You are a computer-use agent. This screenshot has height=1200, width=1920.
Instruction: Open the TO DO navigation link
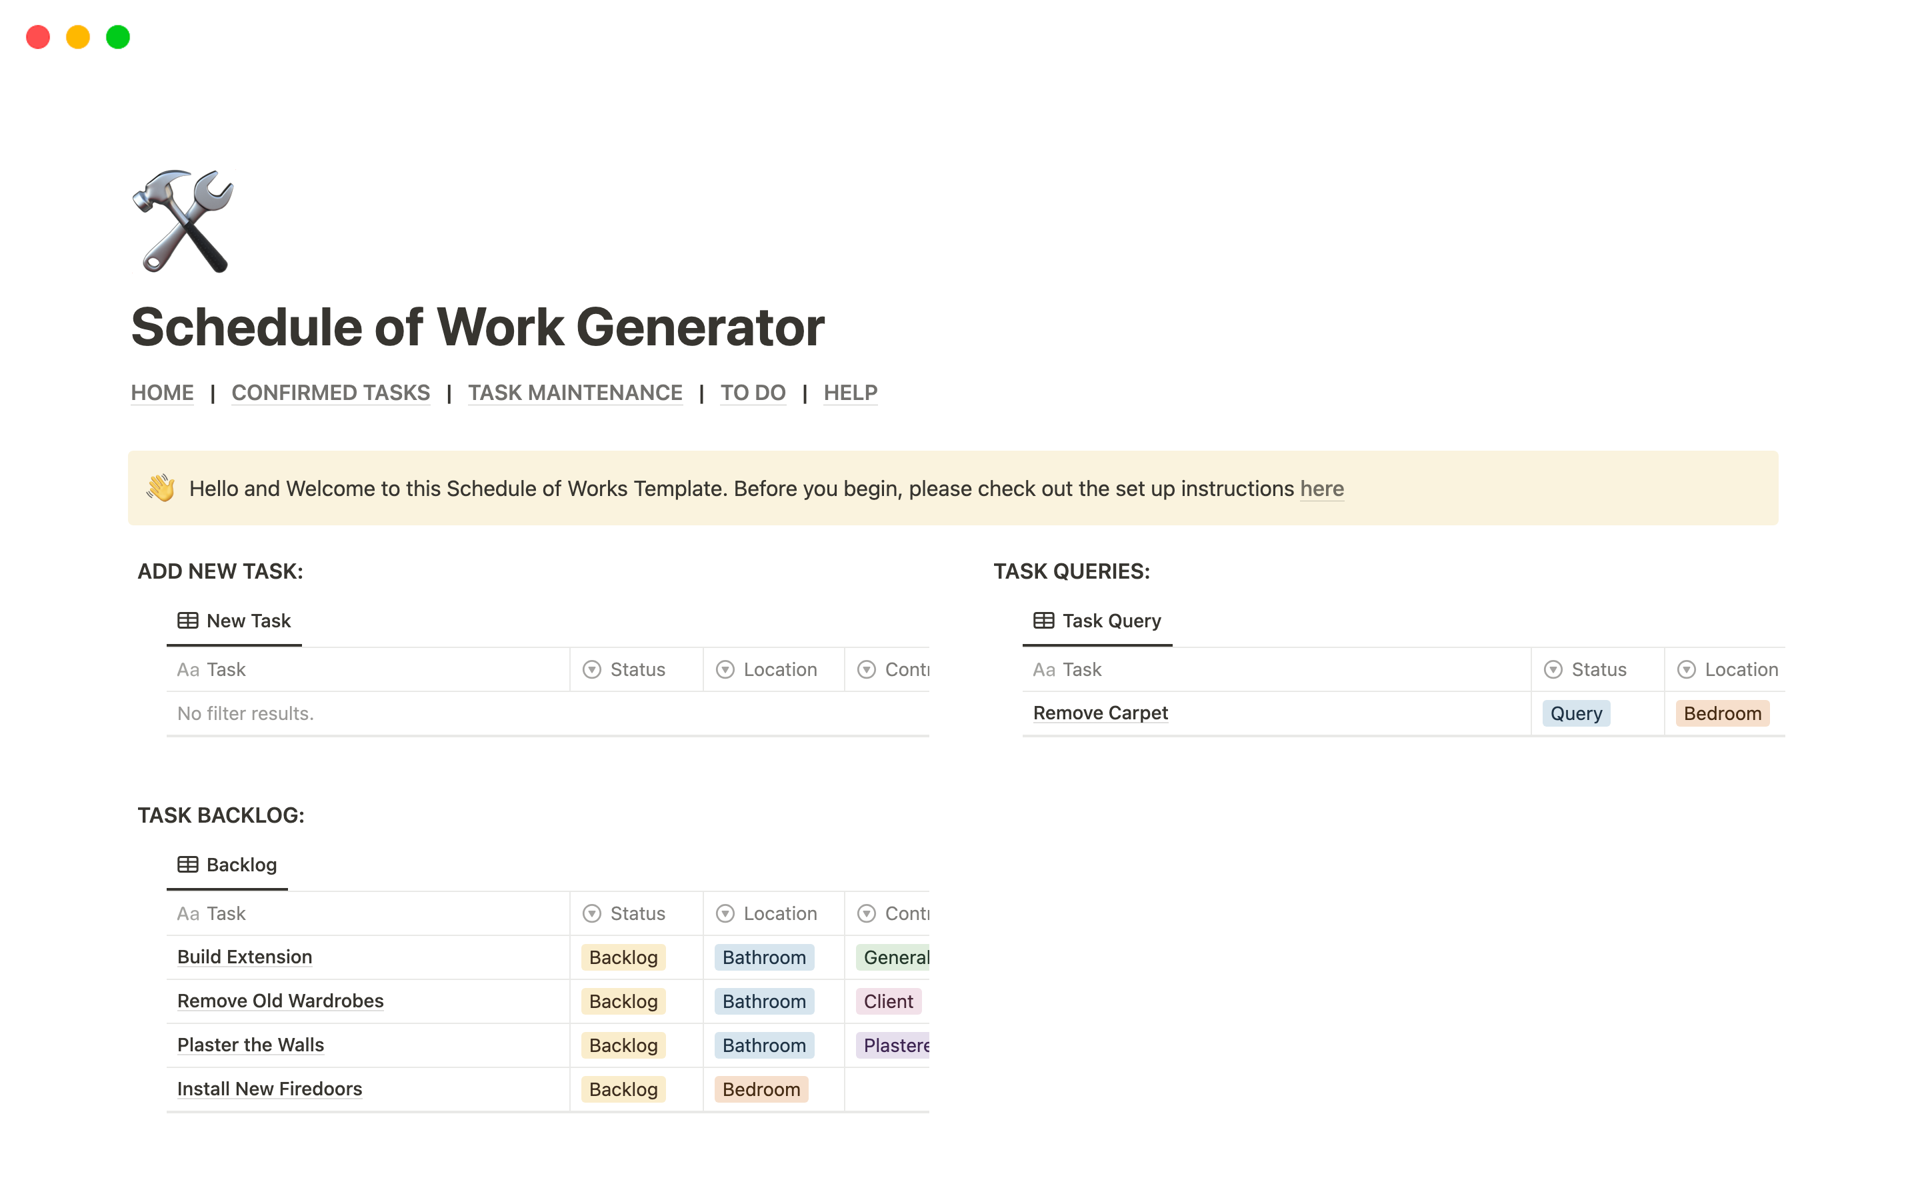tap(753, 393)
